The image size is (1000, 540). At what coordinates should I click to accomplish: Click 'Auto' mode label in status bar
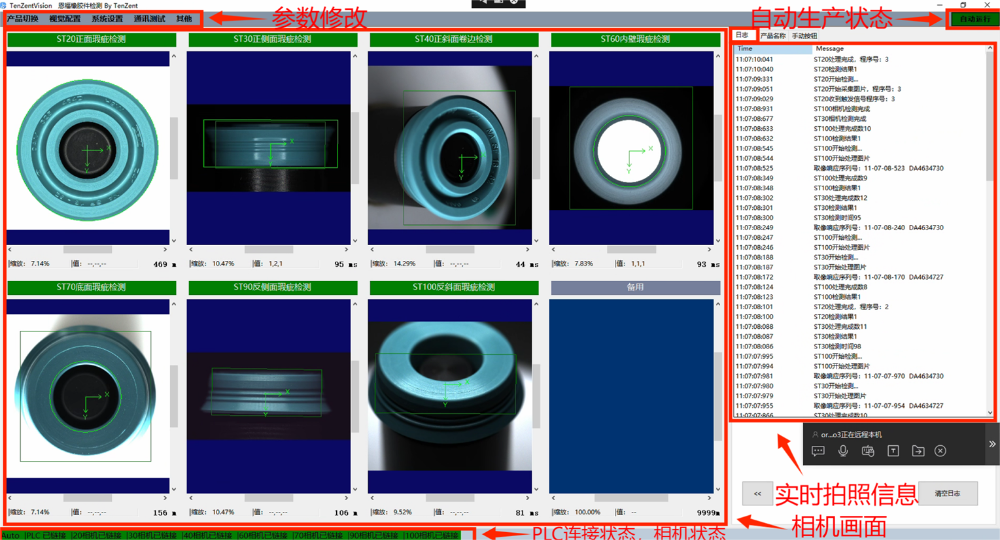[x=11, y=536]
